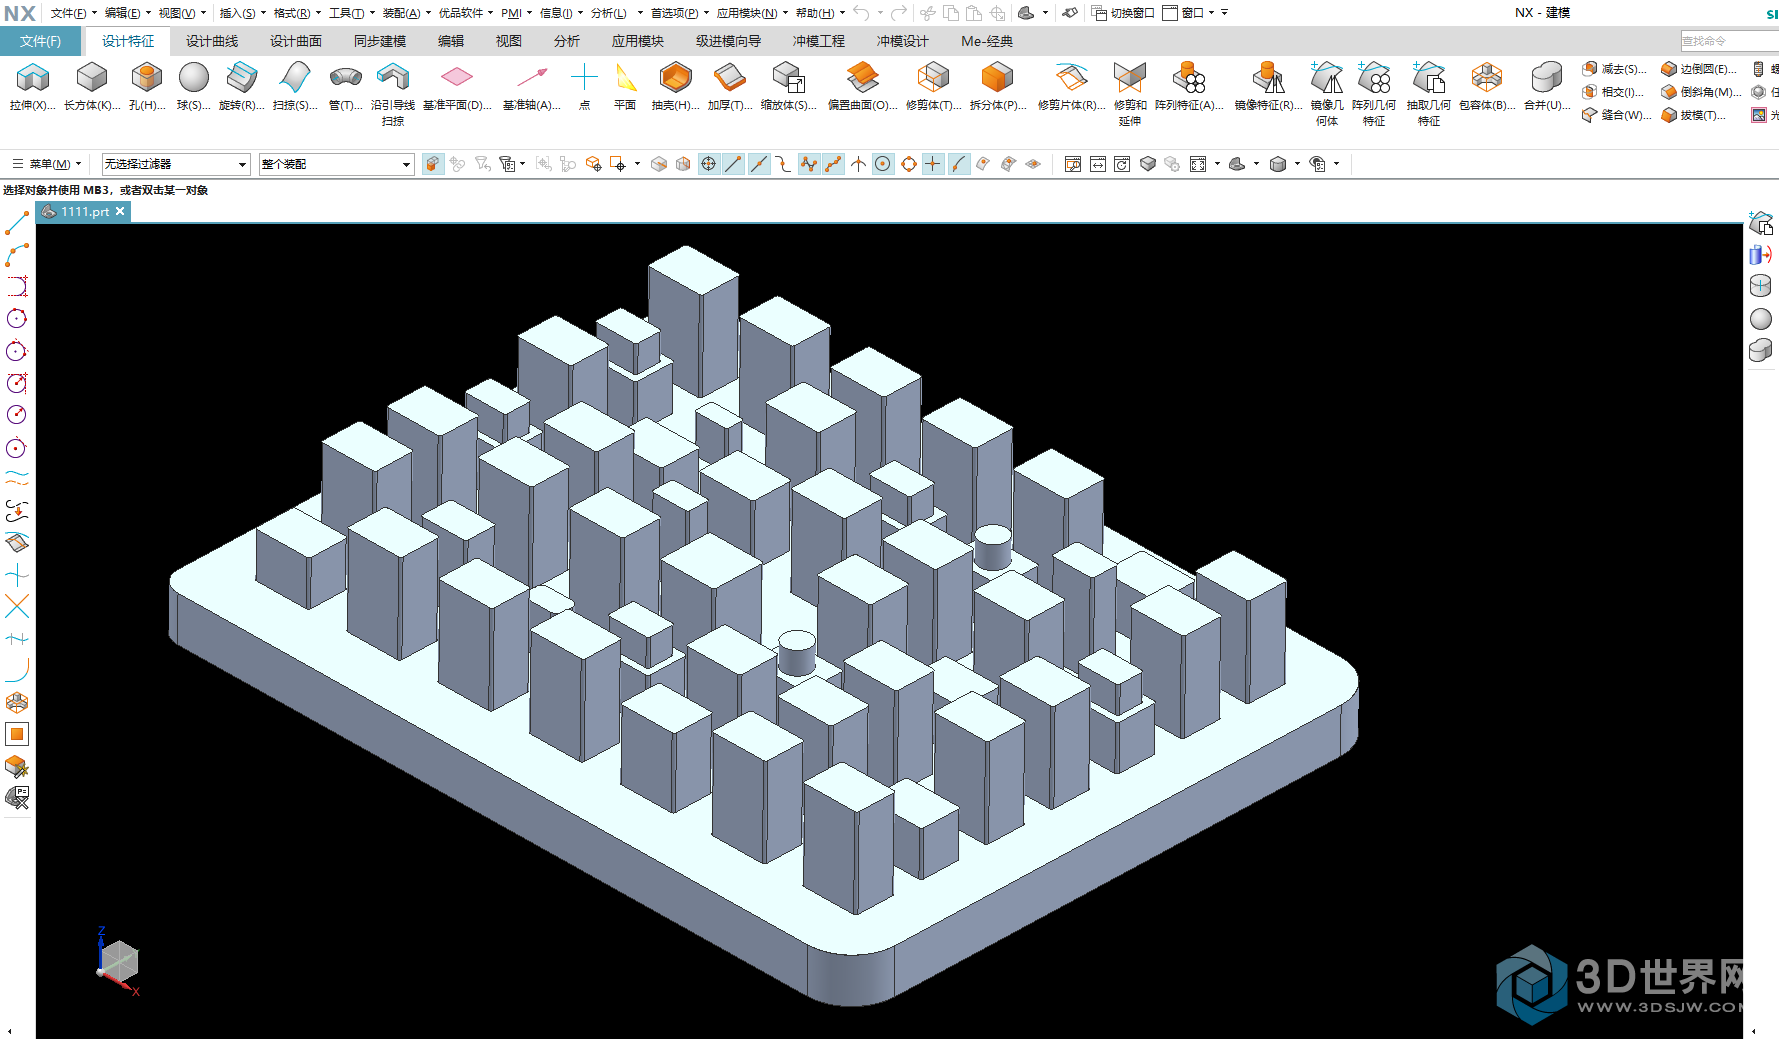Screen dimensions: 1779x1039
Task: Expand the 工具(T) menu dropdown
Action: (x=352, y=13)
